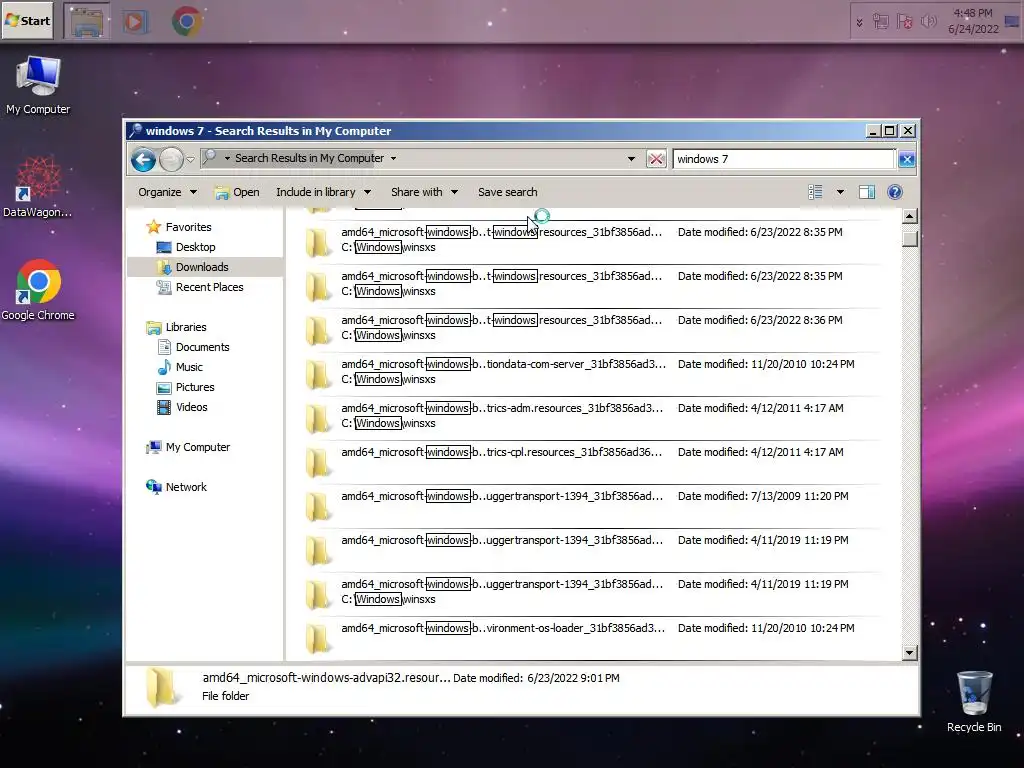Click folder icon of trics-adm.resources result
1024x768 pixels.
point(317,418)
